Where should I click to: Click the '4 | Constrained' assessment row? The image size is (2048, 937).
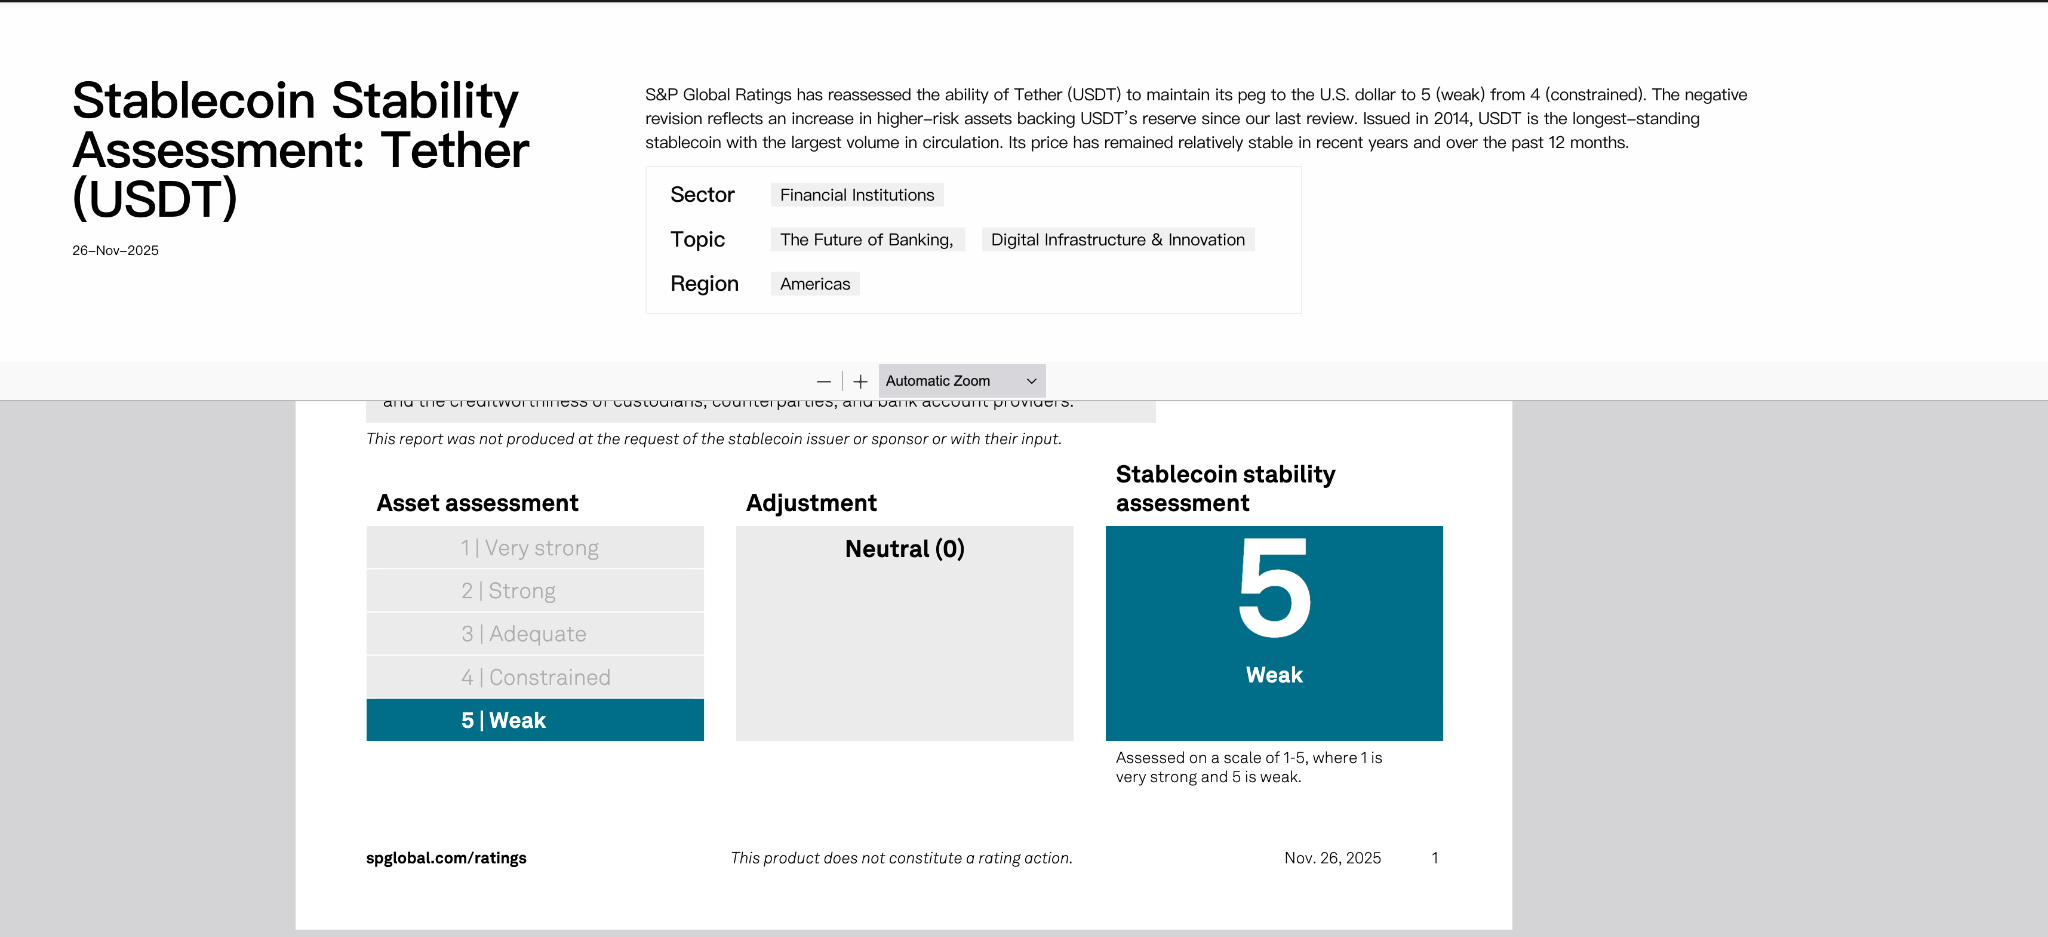coord(534,677)
